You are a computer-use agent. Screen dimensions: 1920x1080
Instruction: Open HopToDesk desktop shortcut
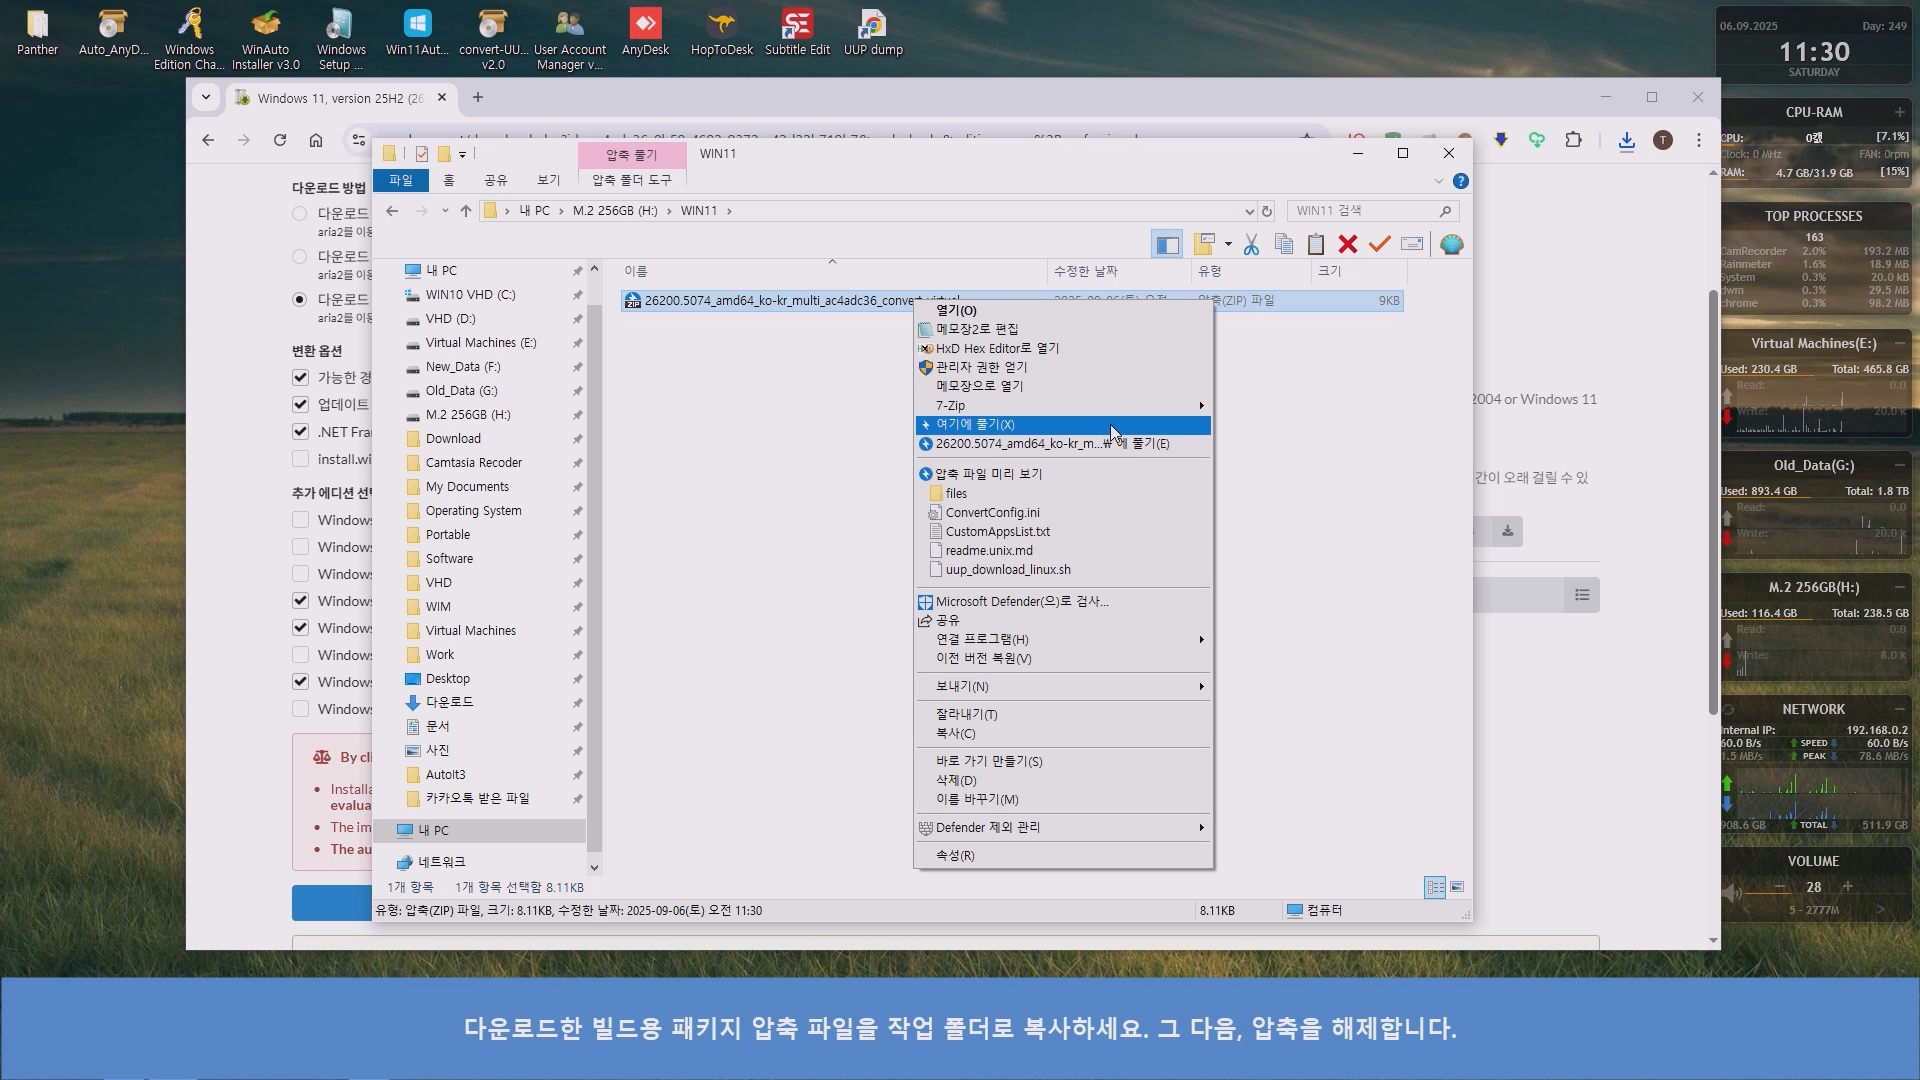[x=721, y=33]
